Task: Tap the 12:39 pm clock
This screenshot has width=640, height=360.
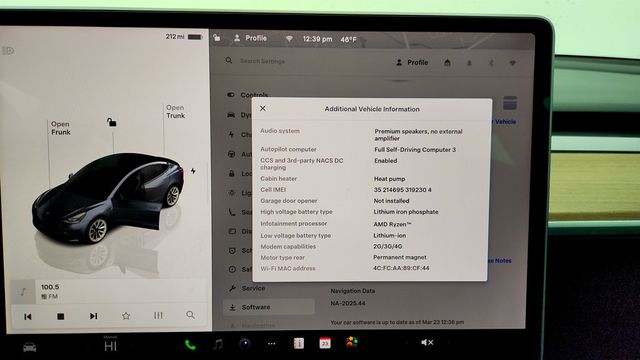Action: [x=317, y=39]
